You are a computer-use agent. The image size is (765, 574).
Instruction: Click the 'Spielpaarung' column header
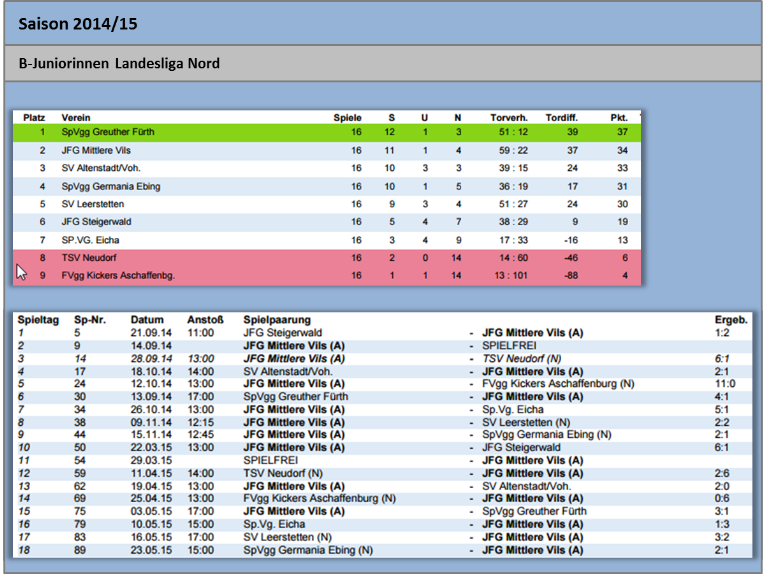click(x=277, y=320)
